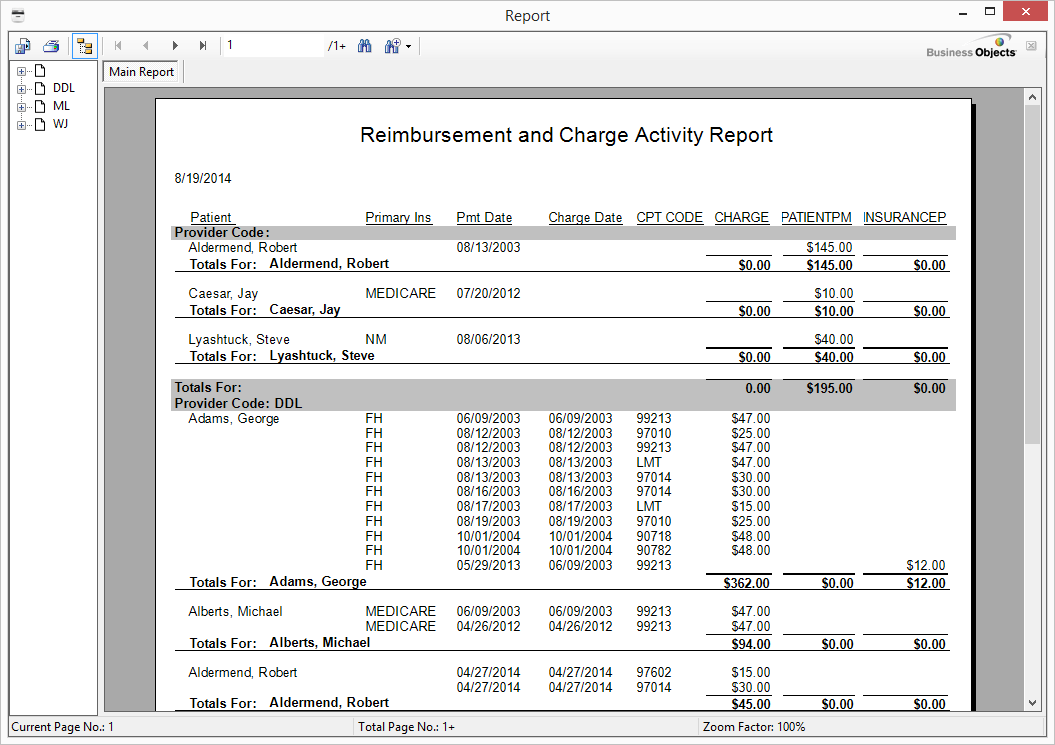Click the 07/20/2012 payment date
1055x745 pixels.
pos(488,293)
